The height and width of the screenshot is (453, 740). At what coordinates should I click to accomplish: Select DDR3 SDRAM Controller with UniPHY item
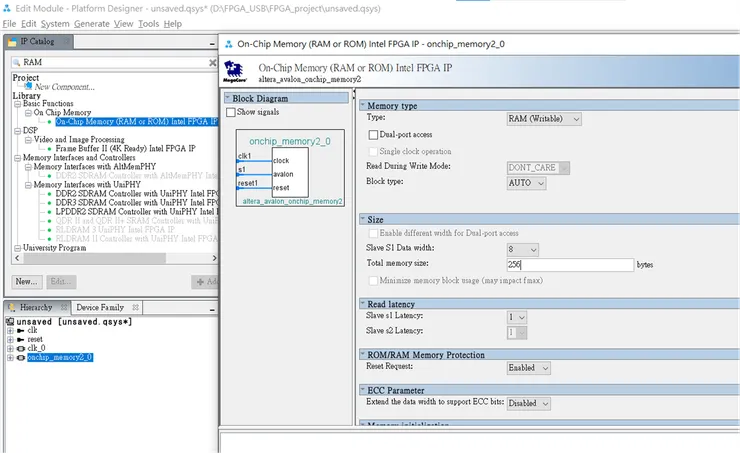(x=128, y=202)
